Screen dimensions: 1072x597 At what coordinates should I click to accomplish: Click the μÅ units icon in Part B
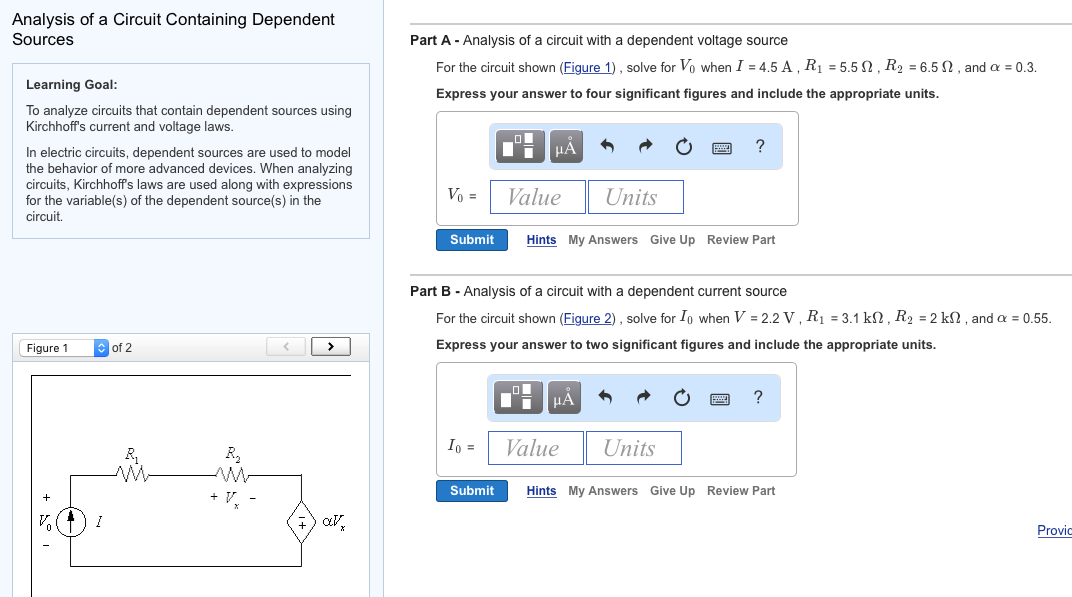tap(564, 397)
